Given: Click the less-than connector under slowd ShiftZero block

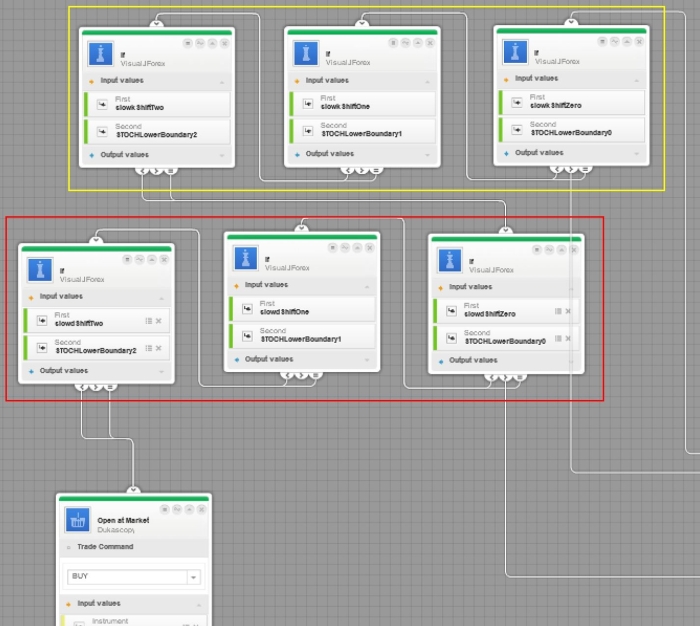Looking at the screenshot, I should point(492,378).
